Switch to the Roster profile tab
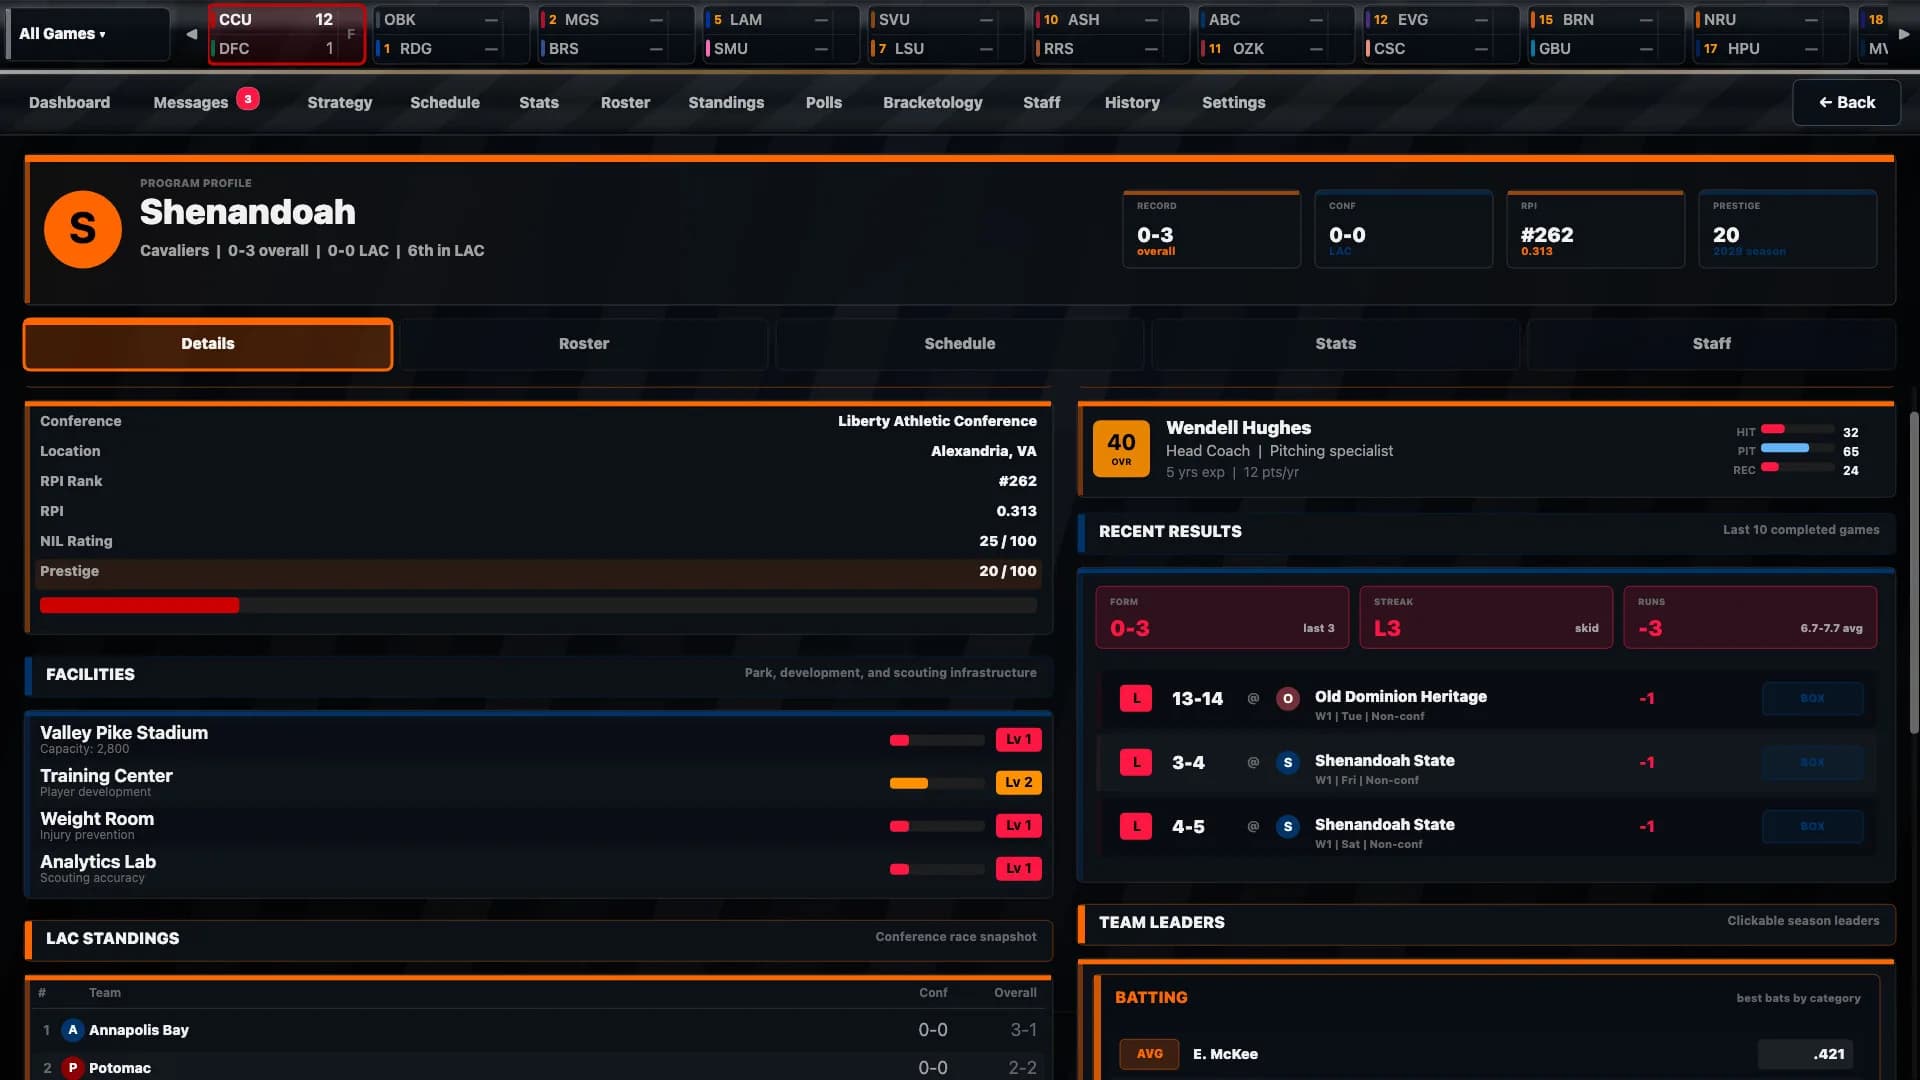 (584, 344)
